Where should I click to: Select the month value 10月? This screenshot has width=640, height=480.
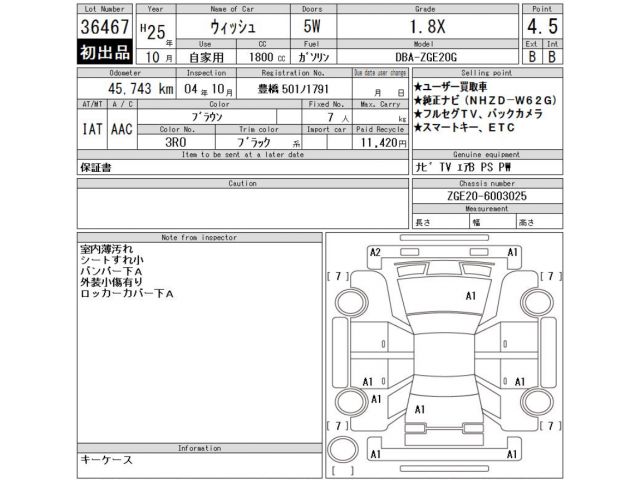pyautogui.click(x=159, y=57)
